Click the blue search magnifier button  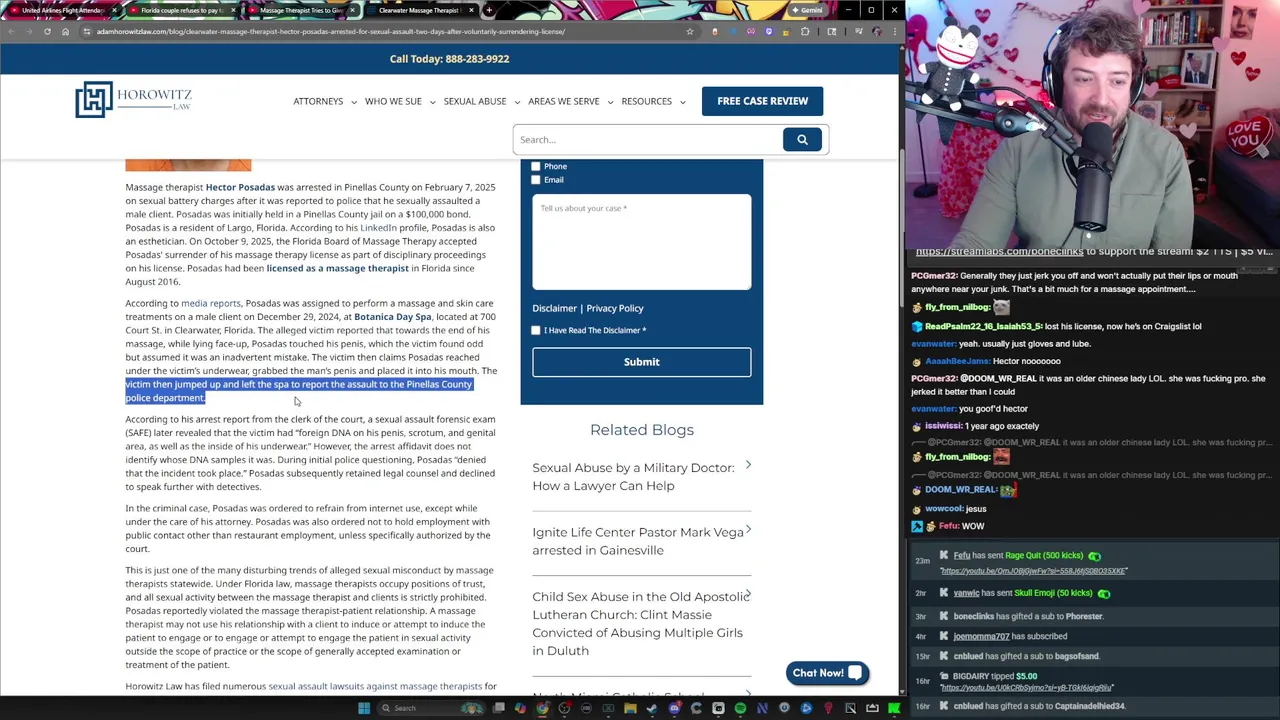802,139
